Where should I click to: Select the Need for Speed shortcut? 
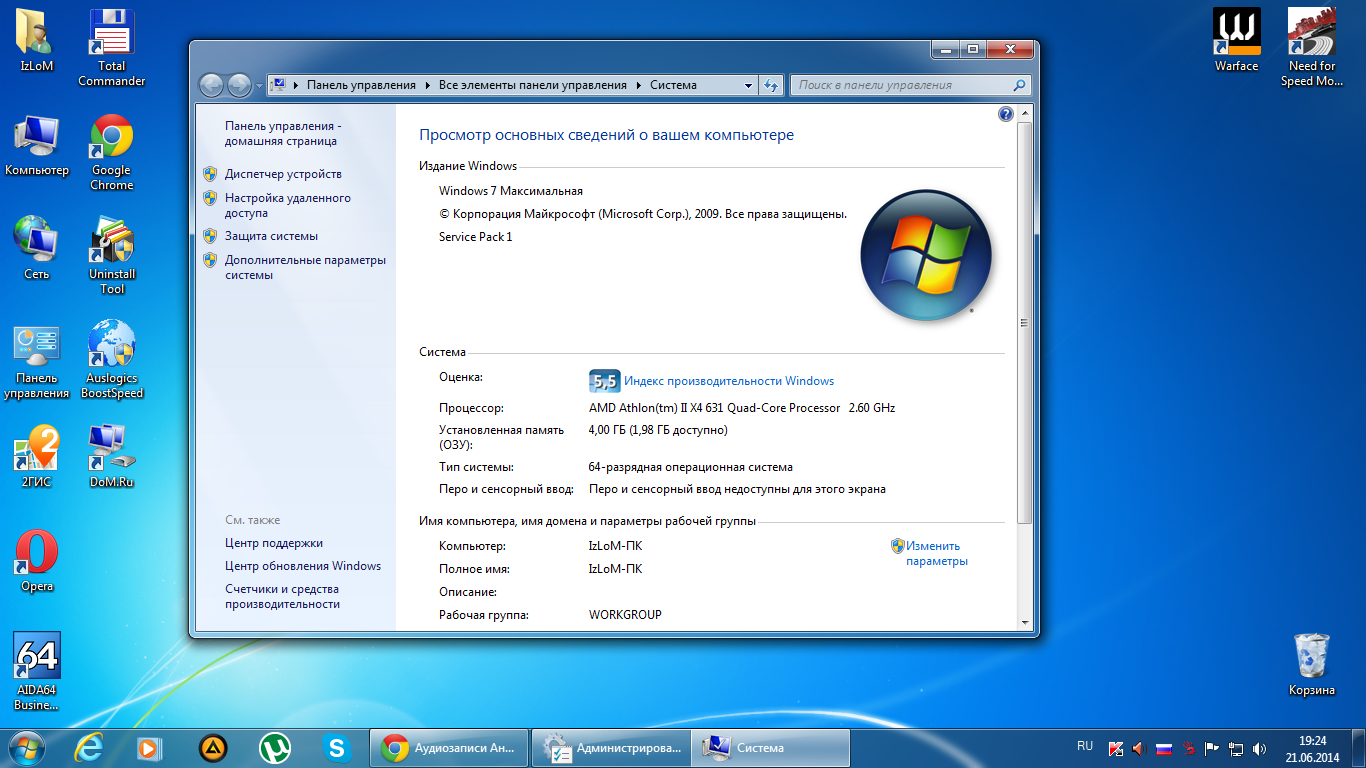tap(1312, 48)
